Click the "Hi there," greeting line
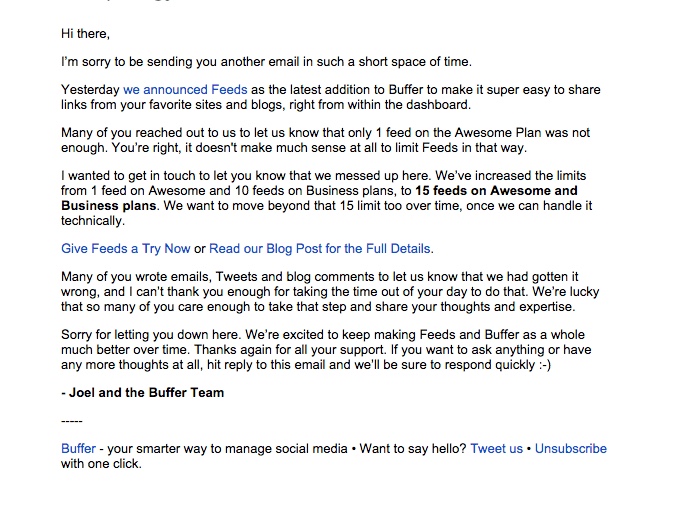The image size is (675, 518). [x=88, y=34]
